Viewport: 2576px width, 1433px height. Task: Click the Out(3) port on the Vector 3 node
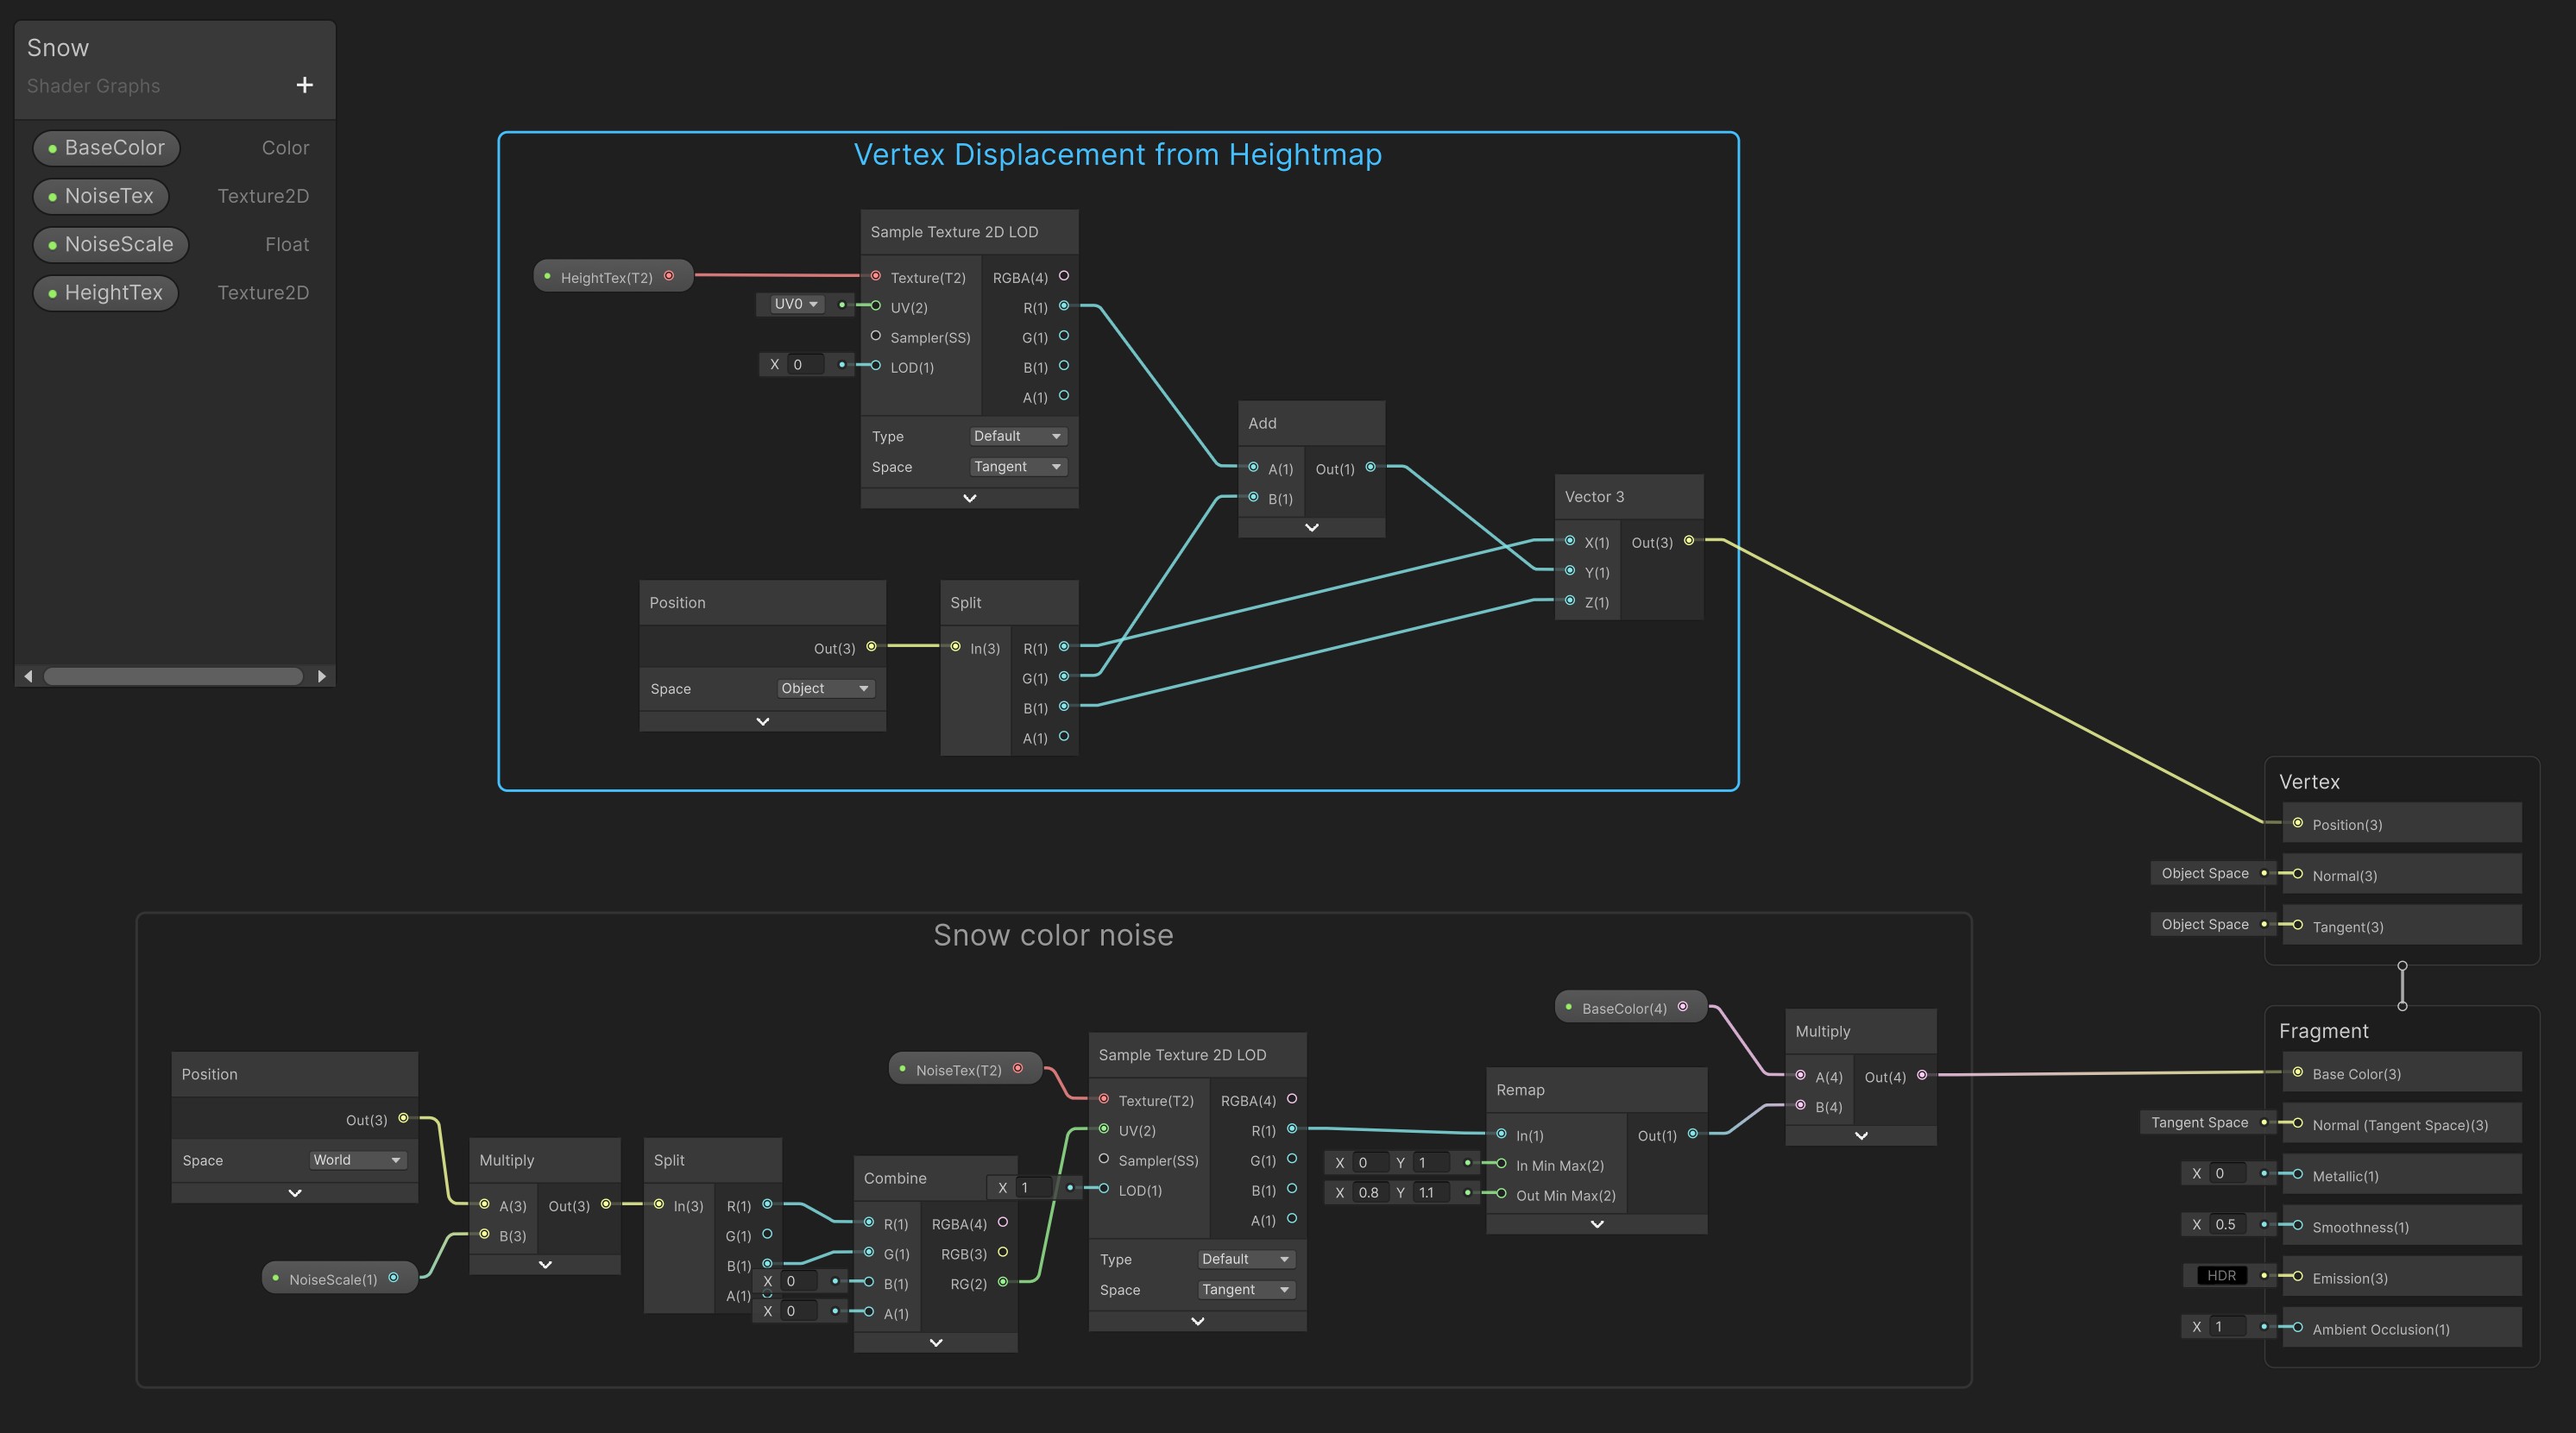[x=1689, y=541]
